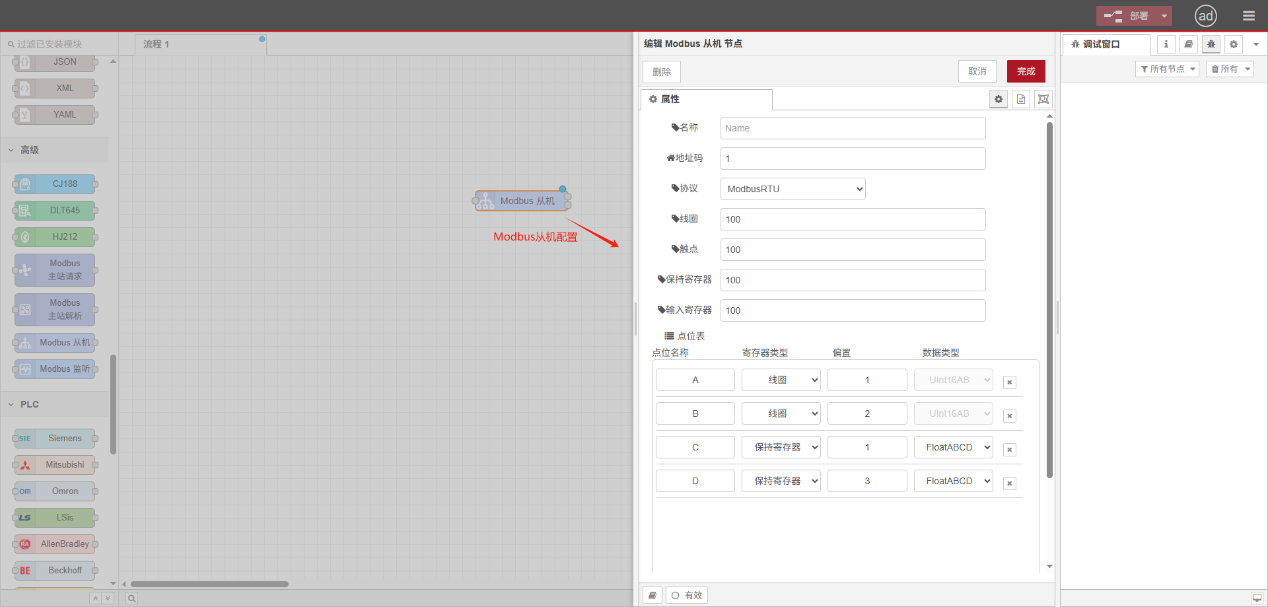Click the 取消 cancel button
The width and height of the screenshot is (1268, 607).
(x=977, y=71)
